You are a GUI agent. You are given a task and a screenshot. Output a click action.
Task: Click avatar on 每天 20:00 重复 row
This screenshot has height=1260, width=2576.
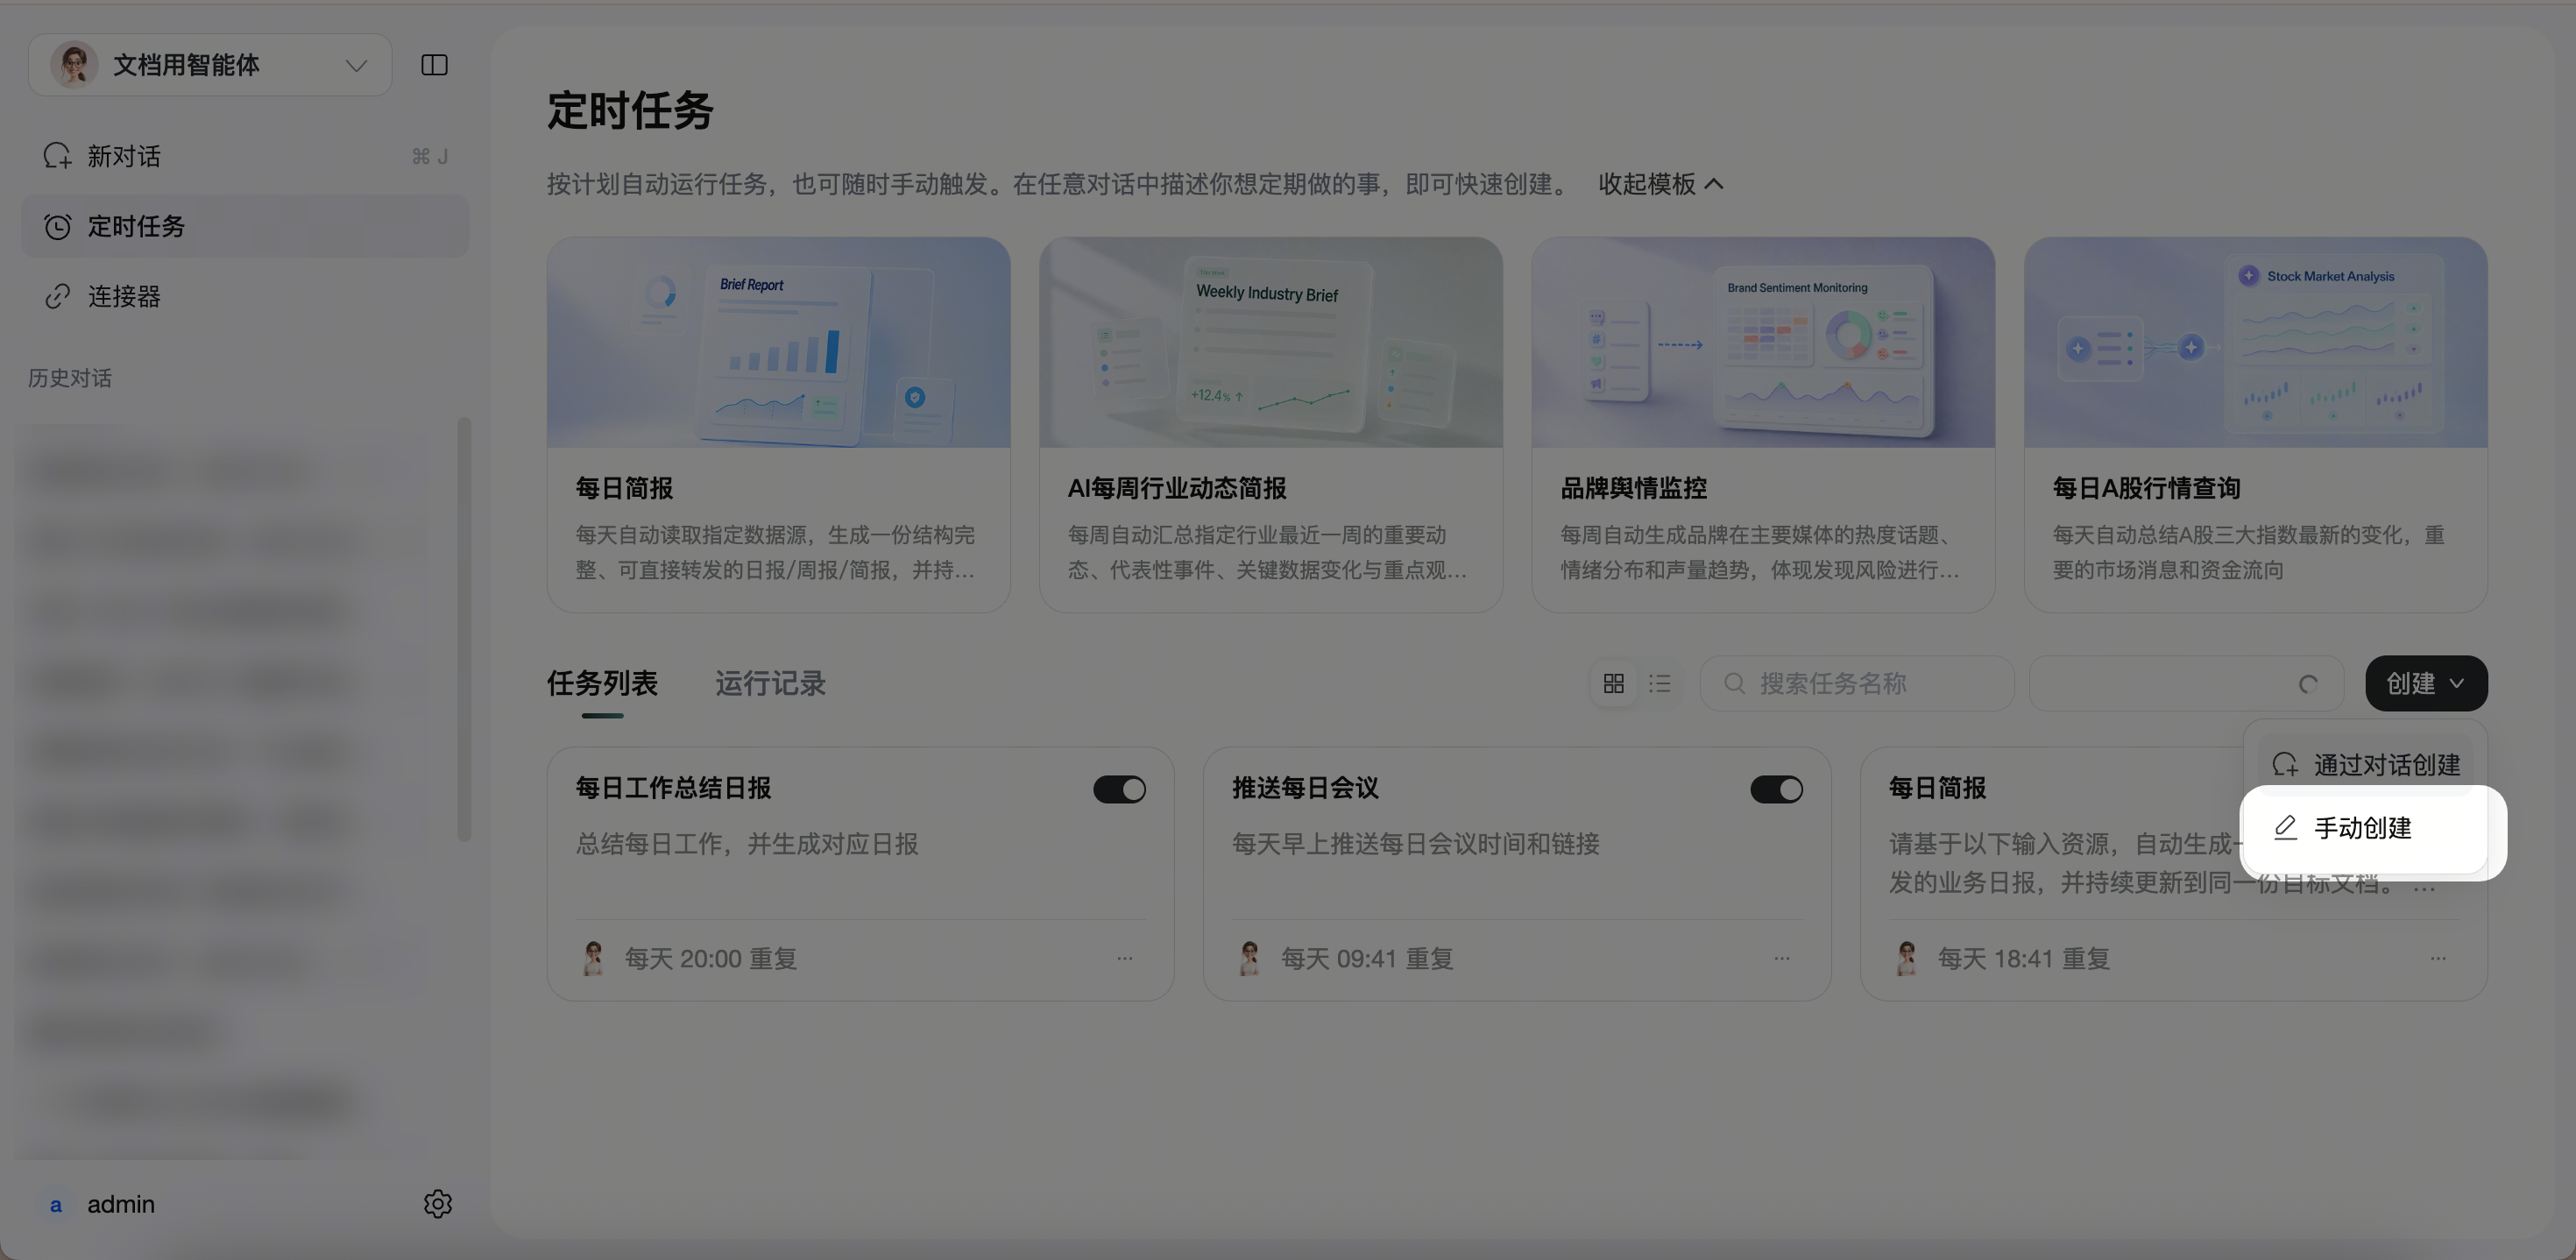(x=593, y=958)
